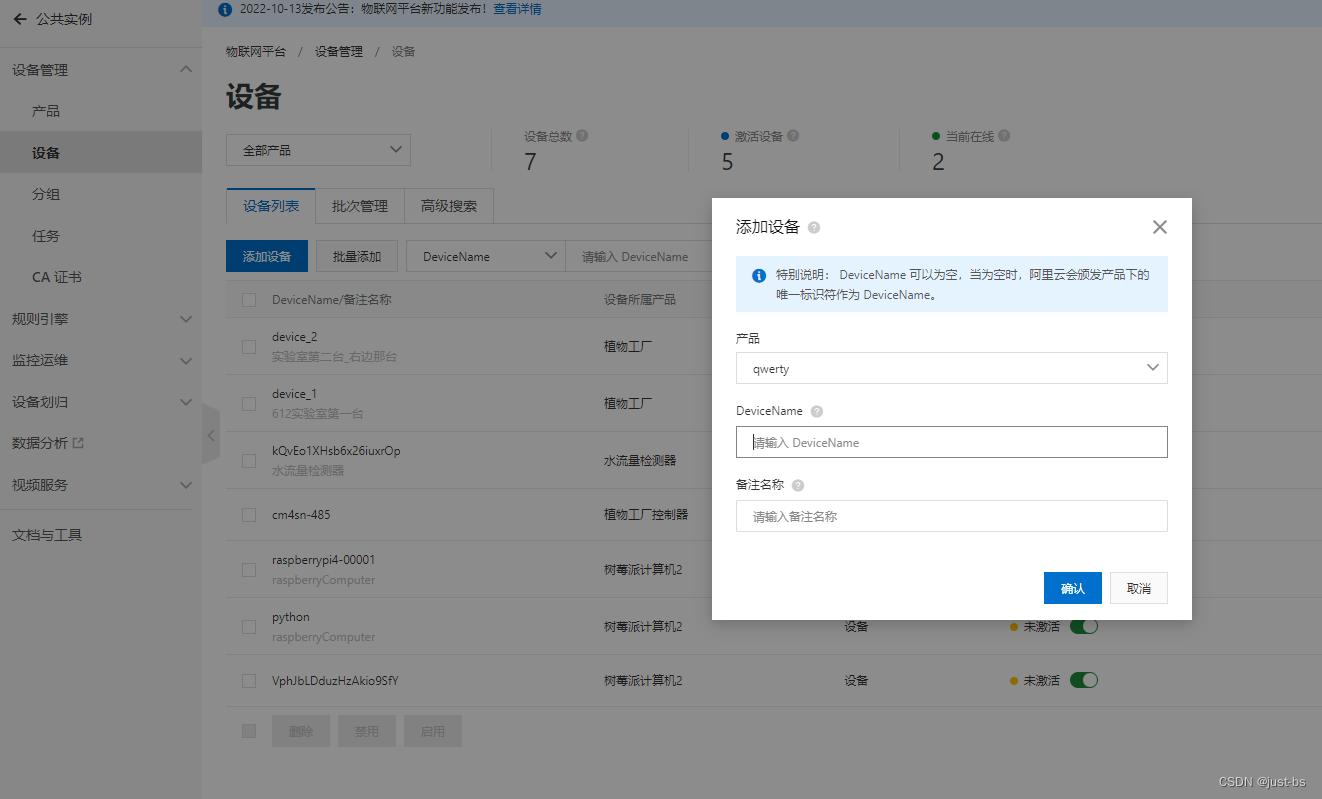Switch to the 设备列表 tab
This screenshot has height=799, width=1322.
271,206
